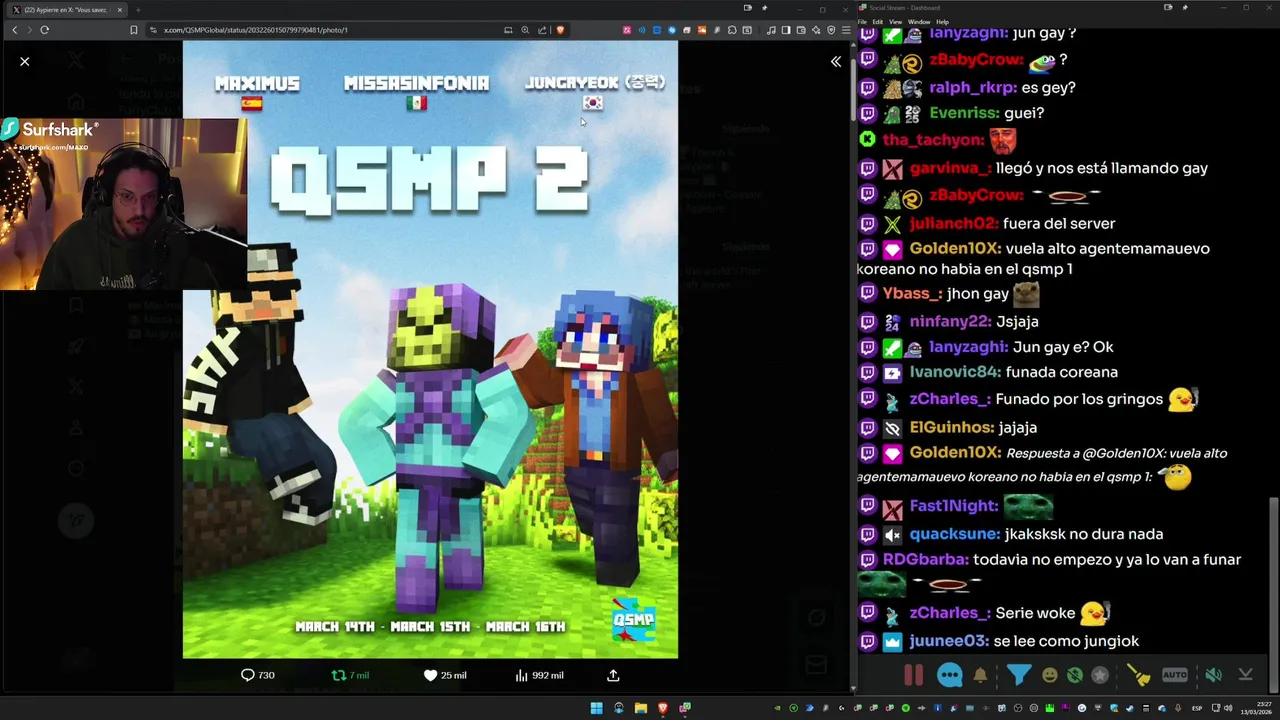Viewport: 1280px width, 720px height.
Task: Open Window menu in Social Stream
Action: 918,21
